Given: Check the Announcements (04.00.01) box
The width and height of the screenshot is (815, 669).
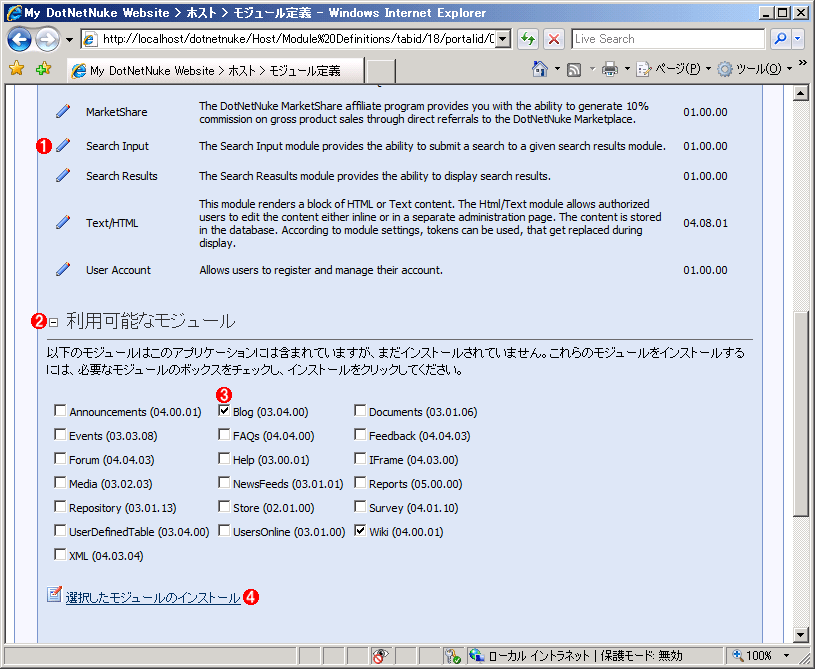Looking at the screenshot, I should (x=60, y=411).
